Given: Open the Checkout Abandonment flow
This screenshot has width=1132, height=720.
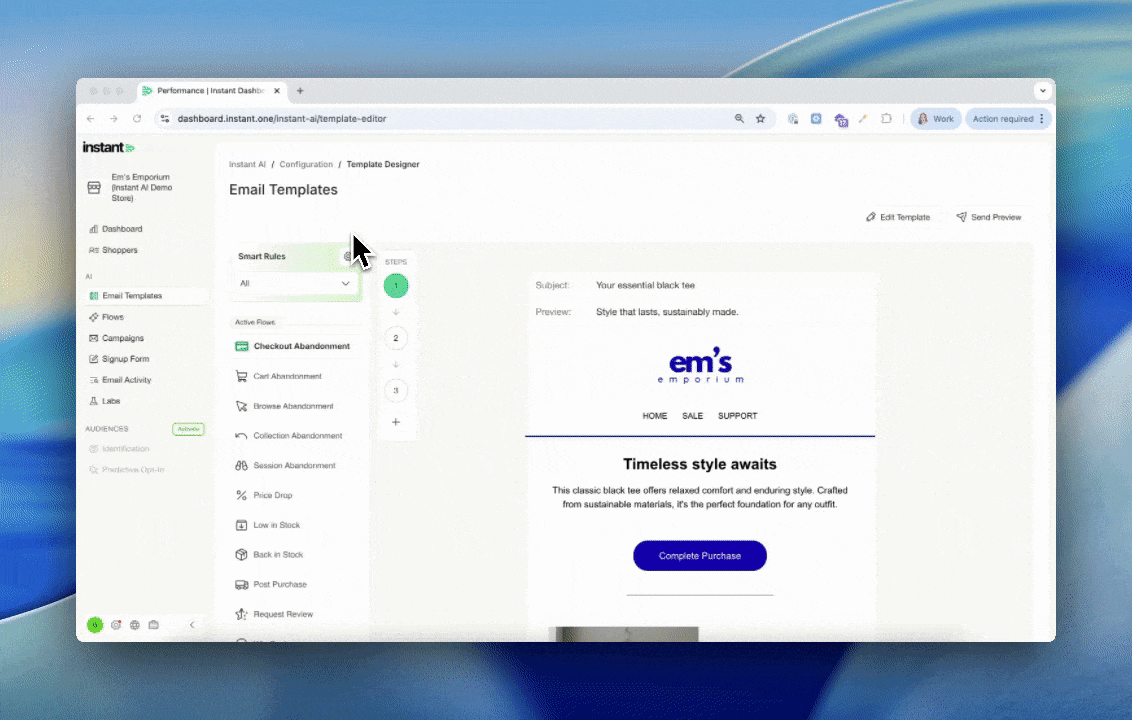Looking at the screenshot, I should point(300,347).
